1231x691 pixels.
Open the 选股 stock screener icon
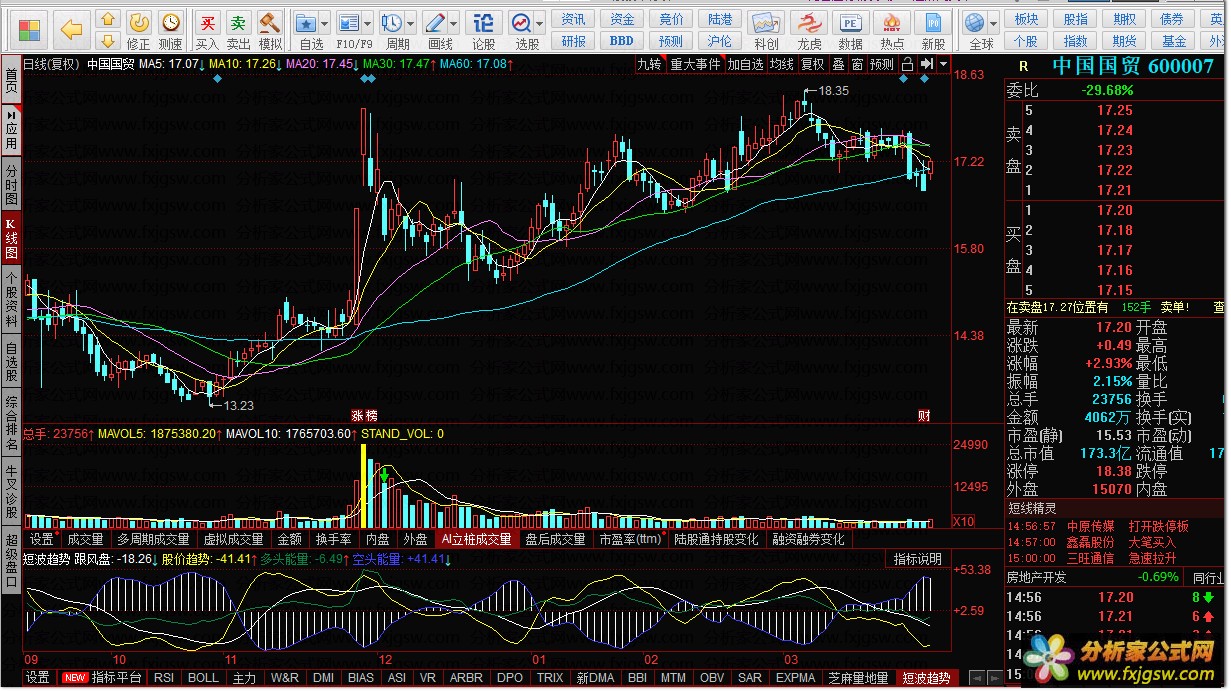[x=521, y=22]
